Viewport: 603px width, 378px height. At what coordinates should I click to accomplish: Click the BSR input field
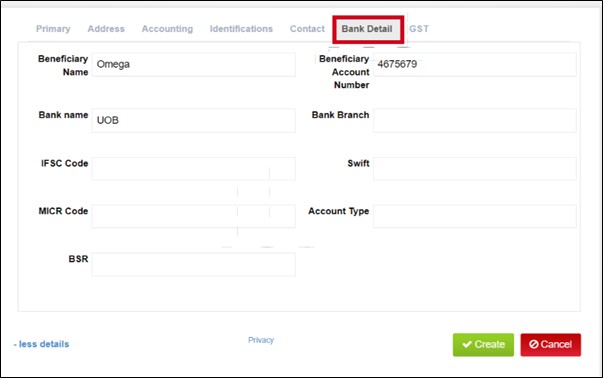[193, 264]
